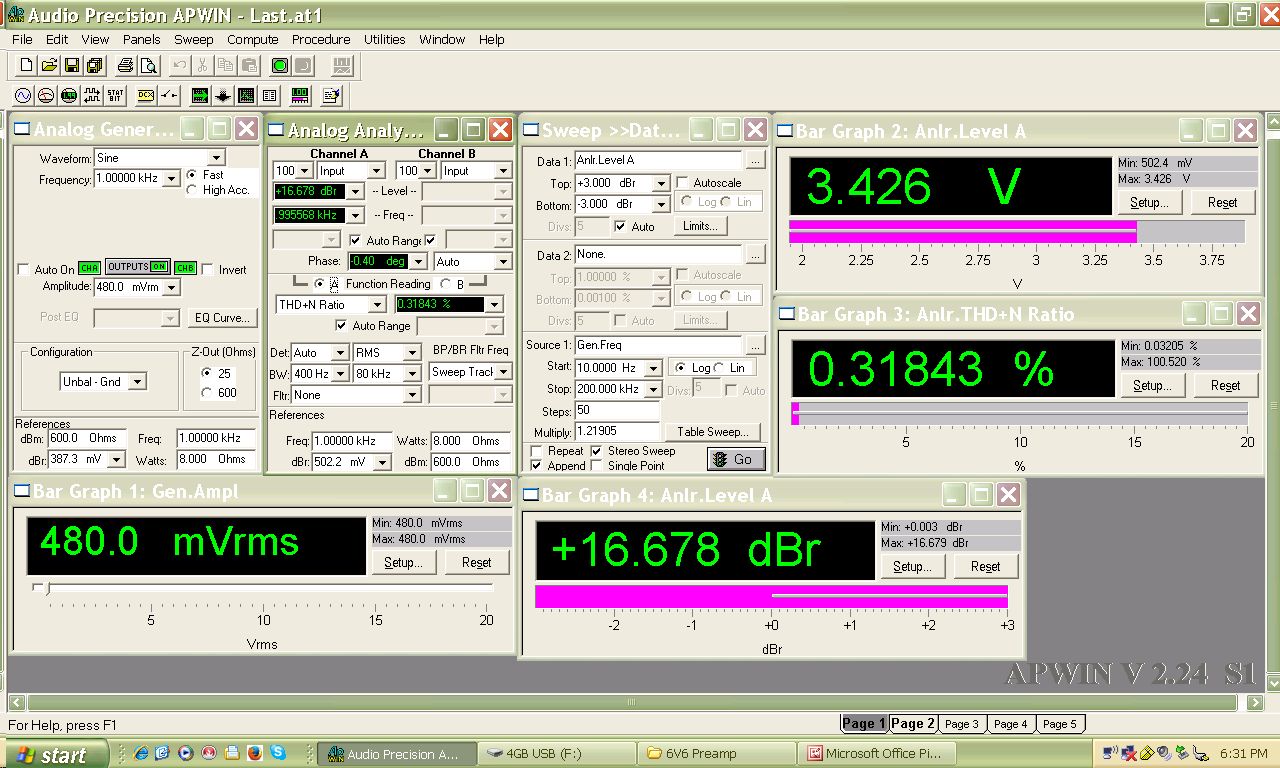
Task: Open the Procedure Editor notepad icon
Action: click(x=332, y=96)
